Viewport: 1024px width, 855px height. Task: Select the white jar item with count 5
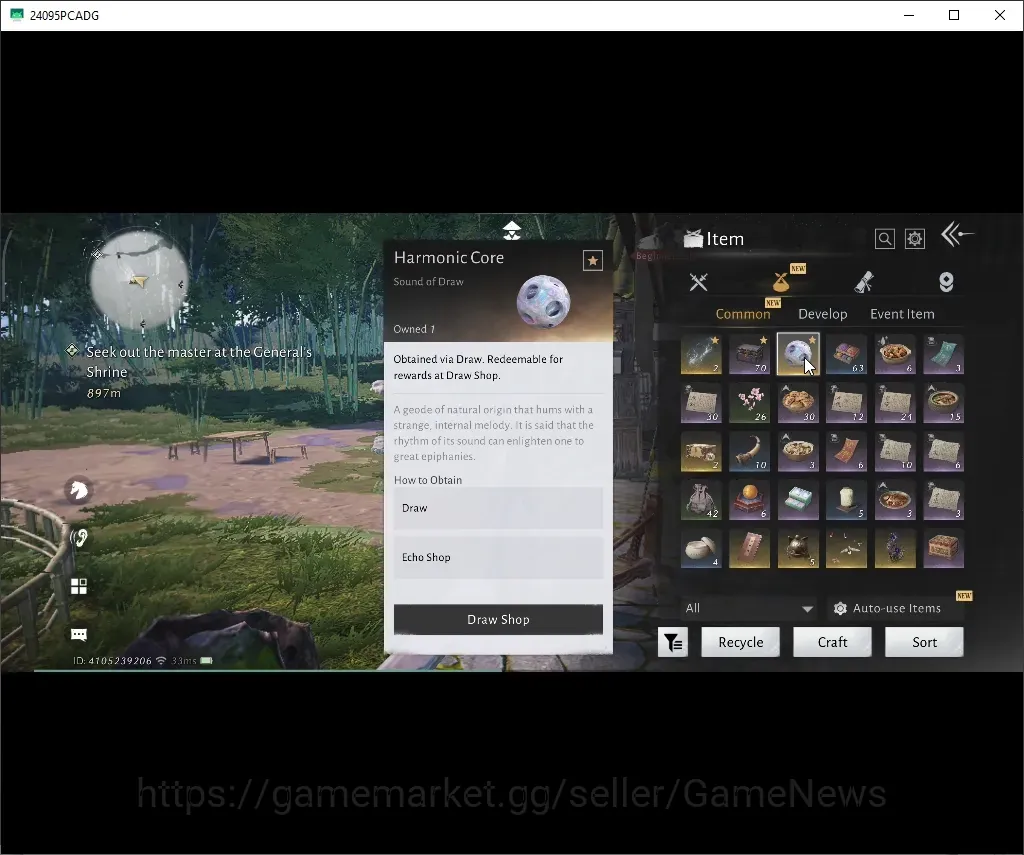846,500
